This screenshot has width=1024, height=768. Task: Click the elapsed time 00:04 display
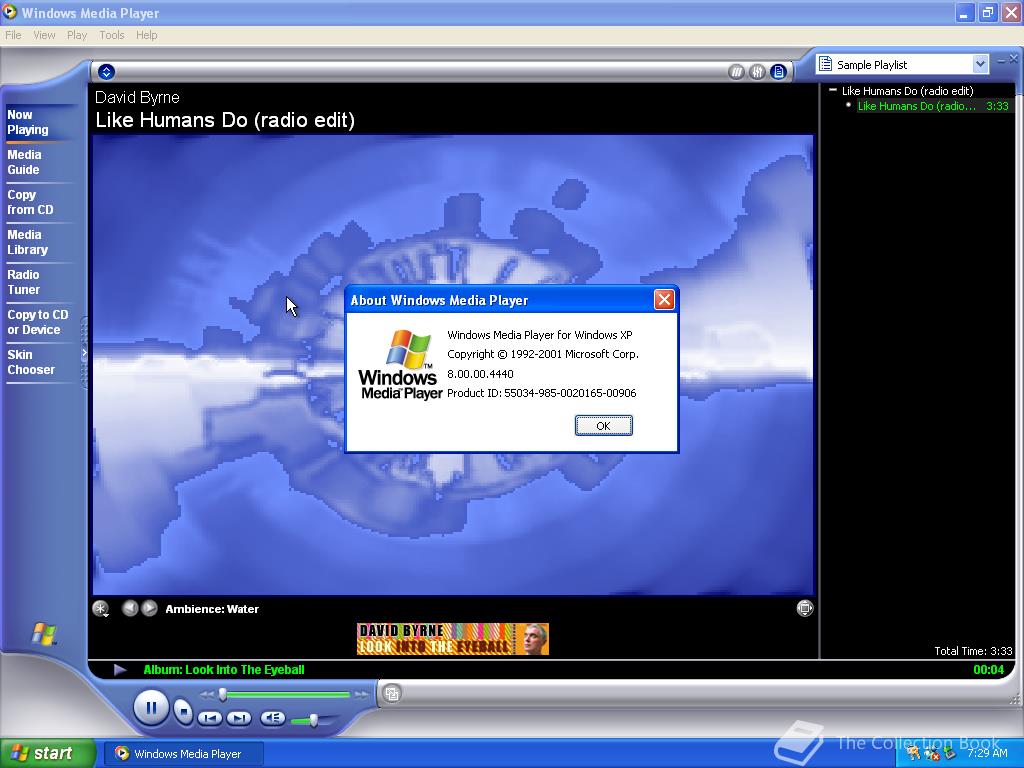tap(989, 669)
